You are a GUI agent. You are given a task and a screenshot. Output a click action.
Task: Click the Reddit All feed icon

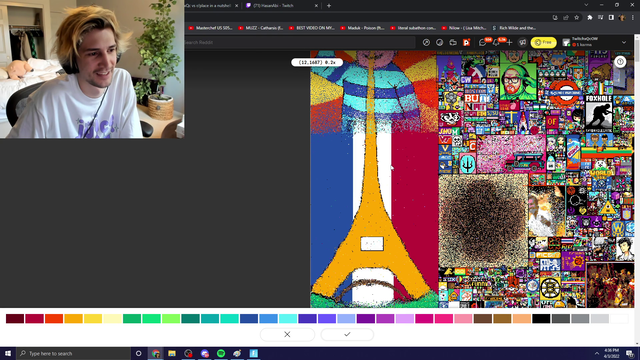point(440,42)
